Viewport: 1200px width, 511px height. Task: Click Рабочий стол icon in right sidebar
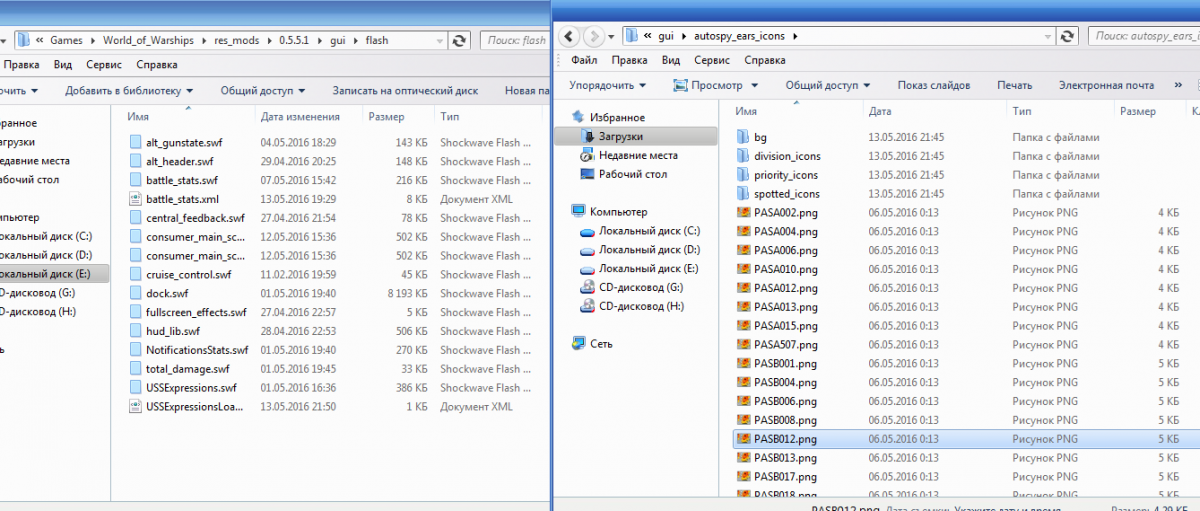[x=588, y=174]
